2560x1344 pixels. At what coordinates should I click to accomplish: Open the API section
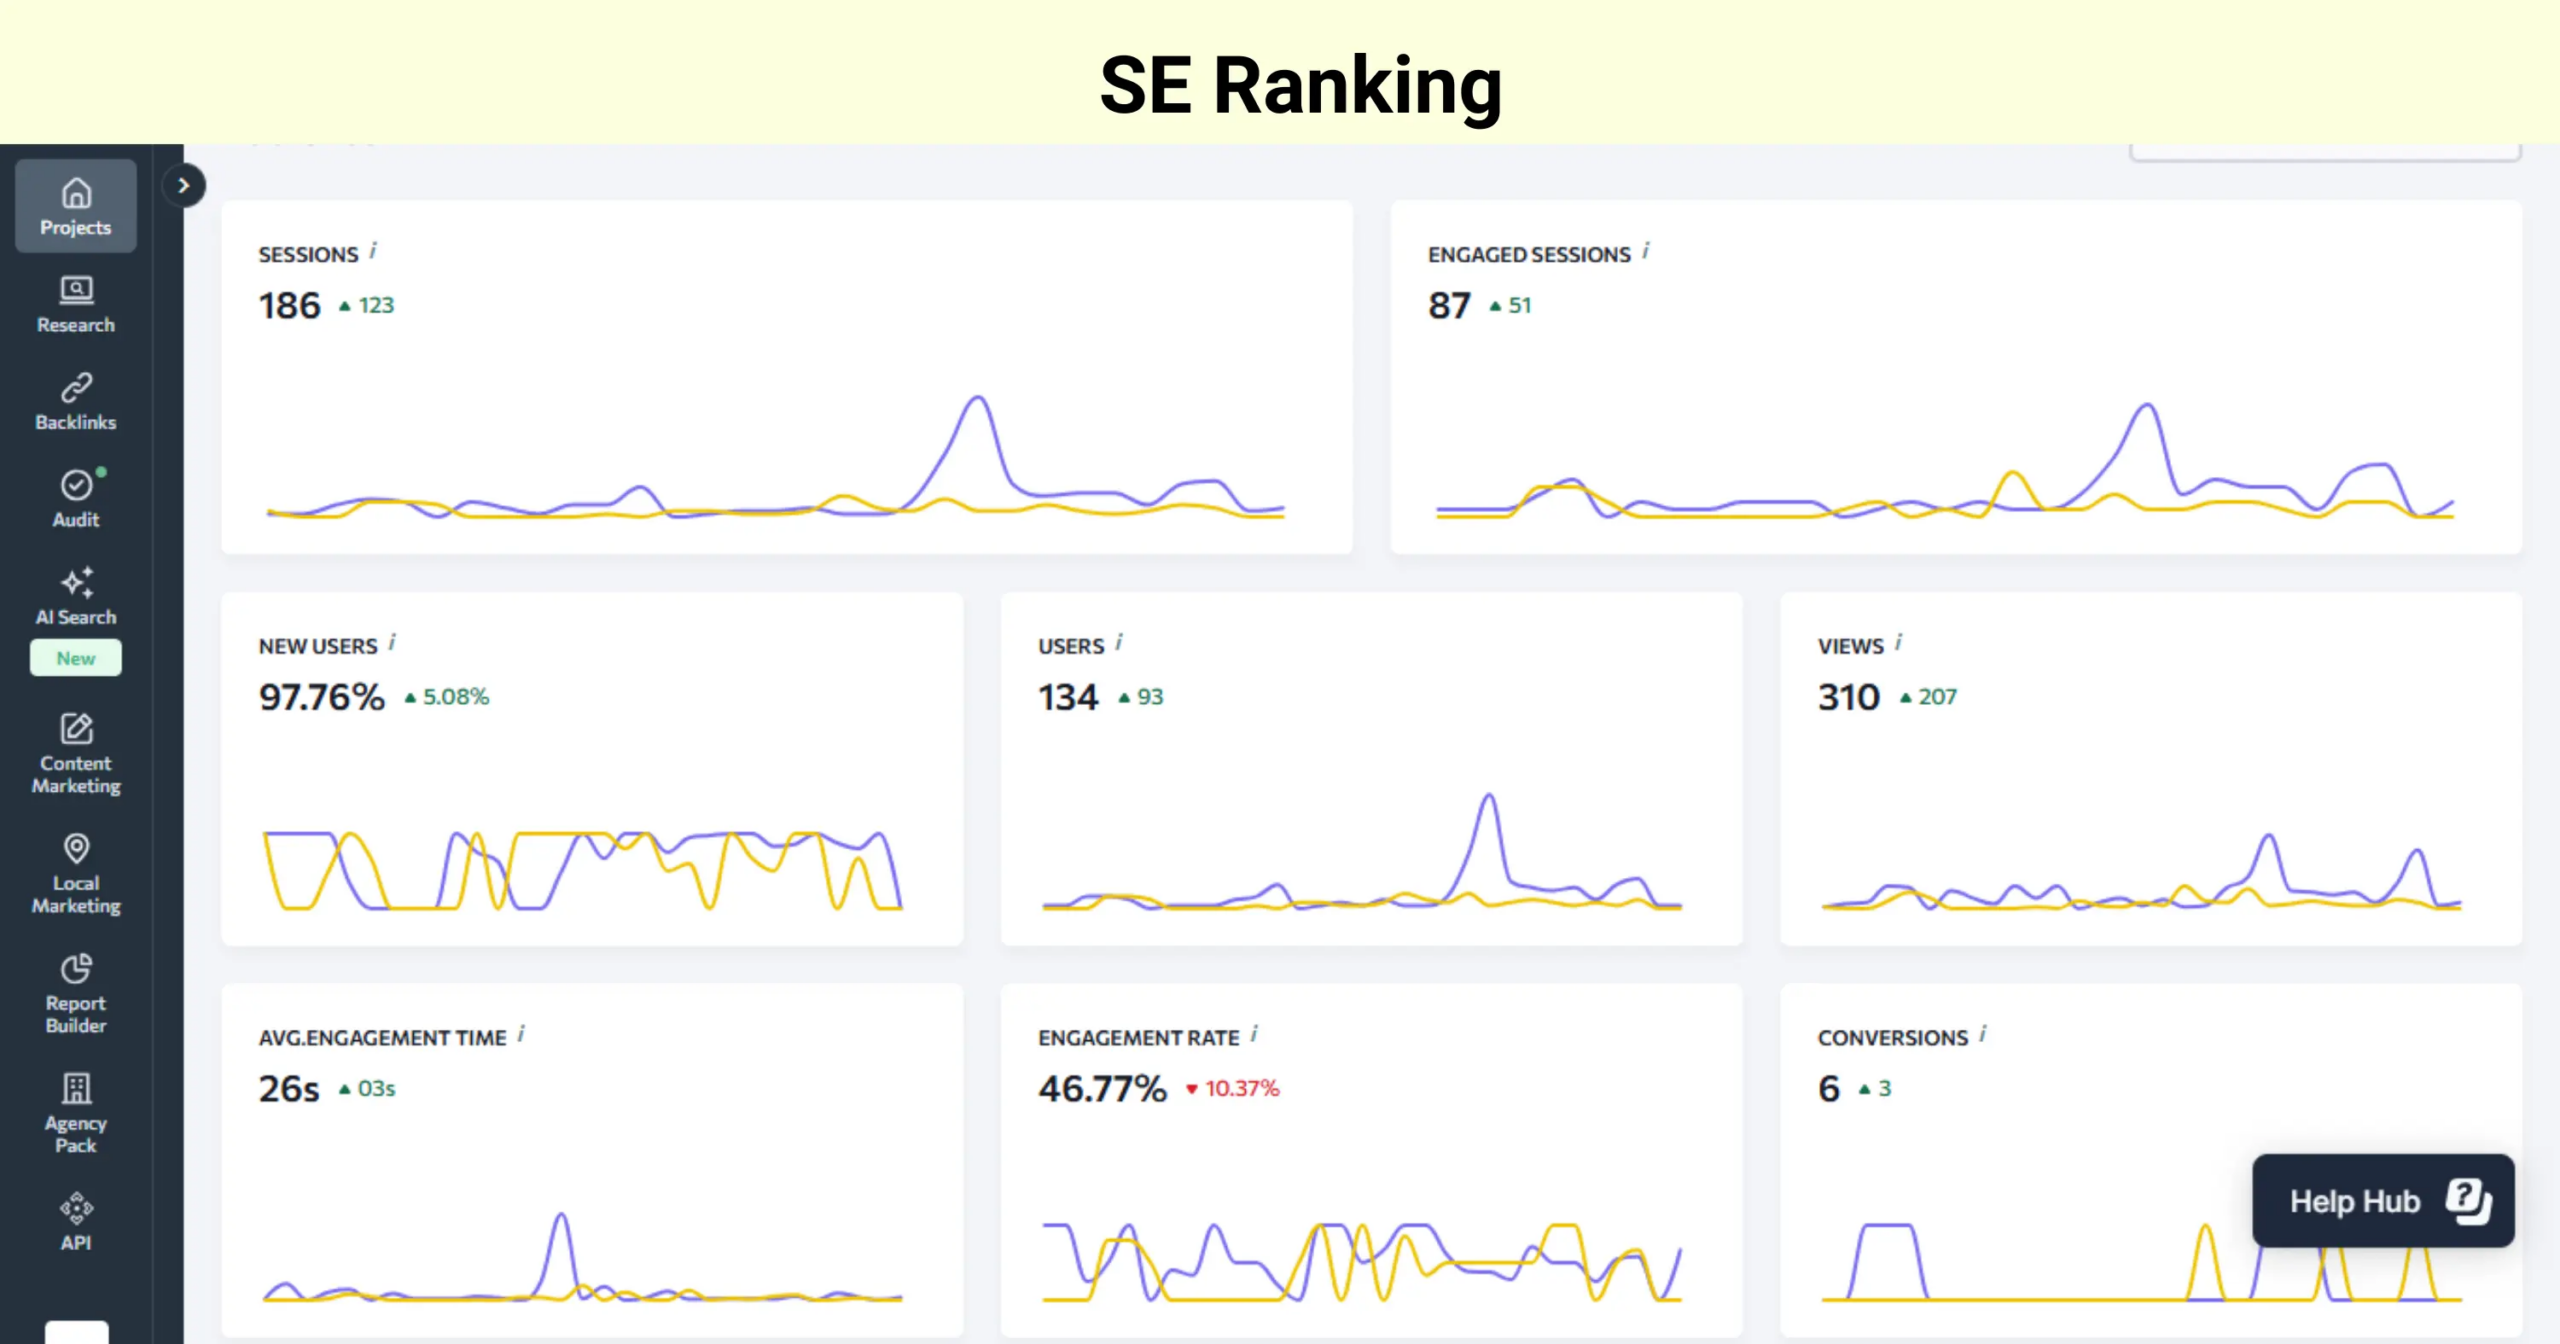(x=75, y=1220)
